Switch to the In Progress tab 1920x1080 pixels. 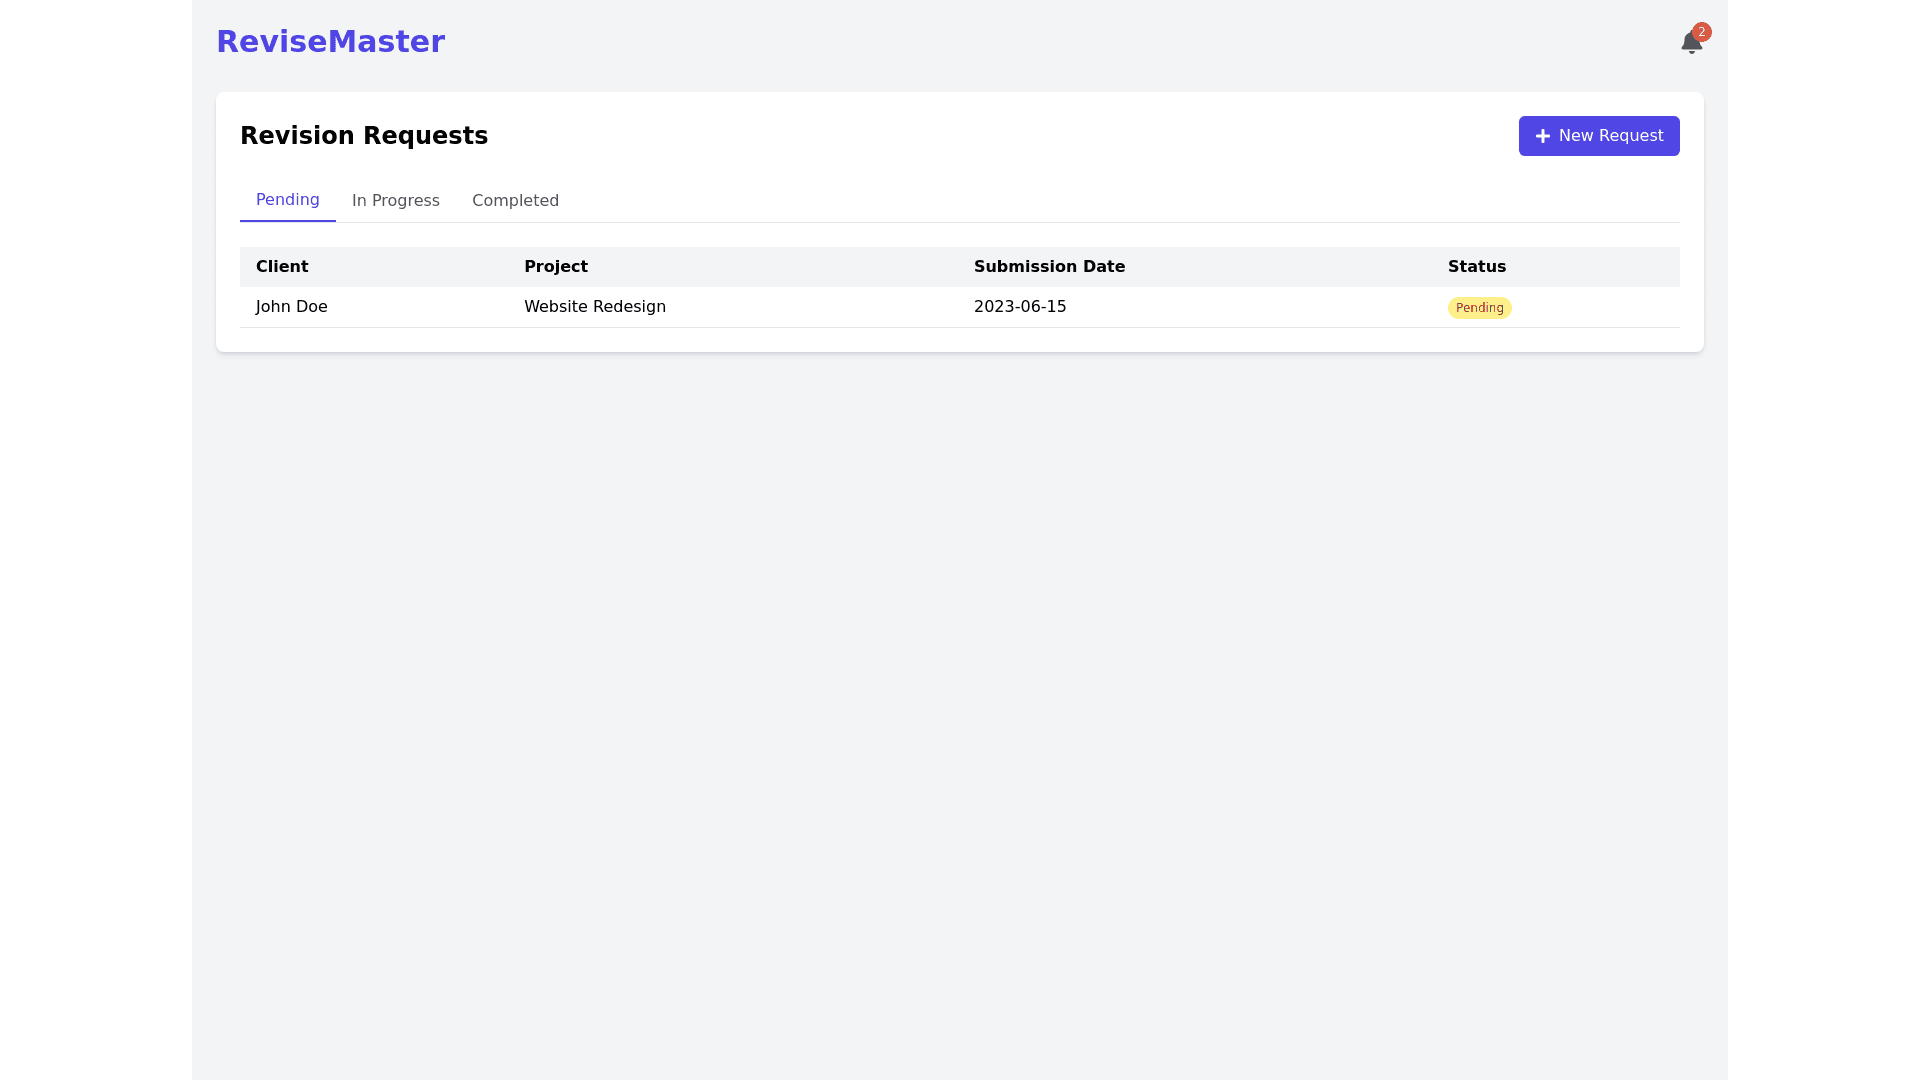395,200
